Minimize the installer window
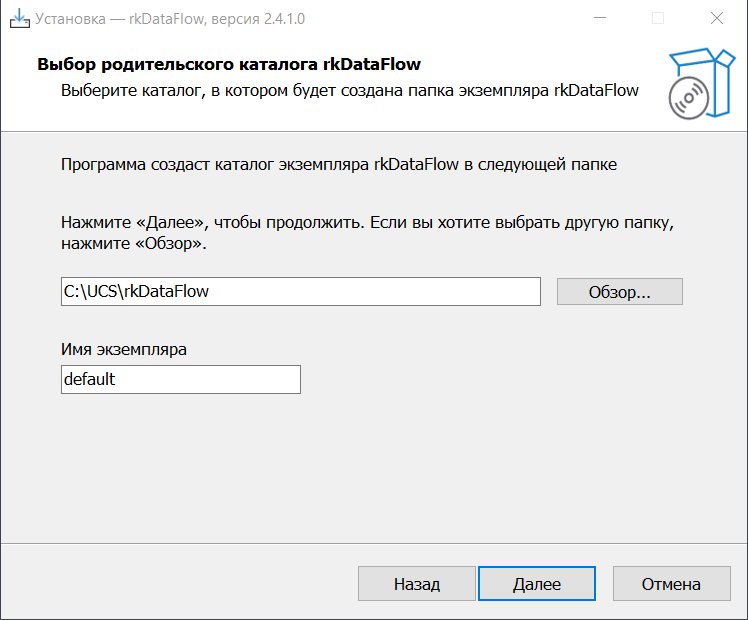The width and height of the screenshot is (748, 620). coord(601,18)
